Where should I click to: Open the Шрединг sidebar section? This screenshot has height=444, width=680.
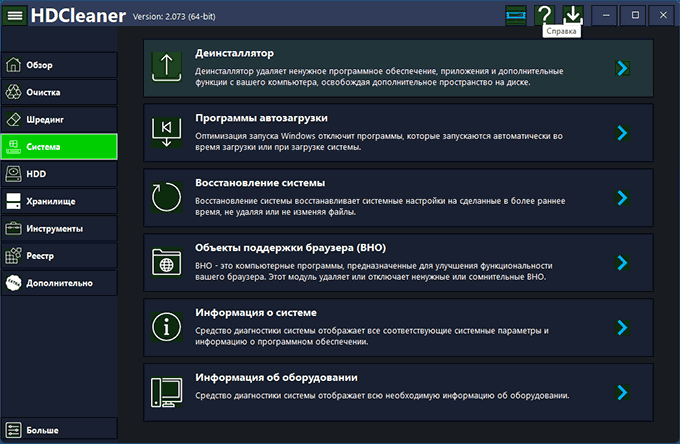pos(59,119)
